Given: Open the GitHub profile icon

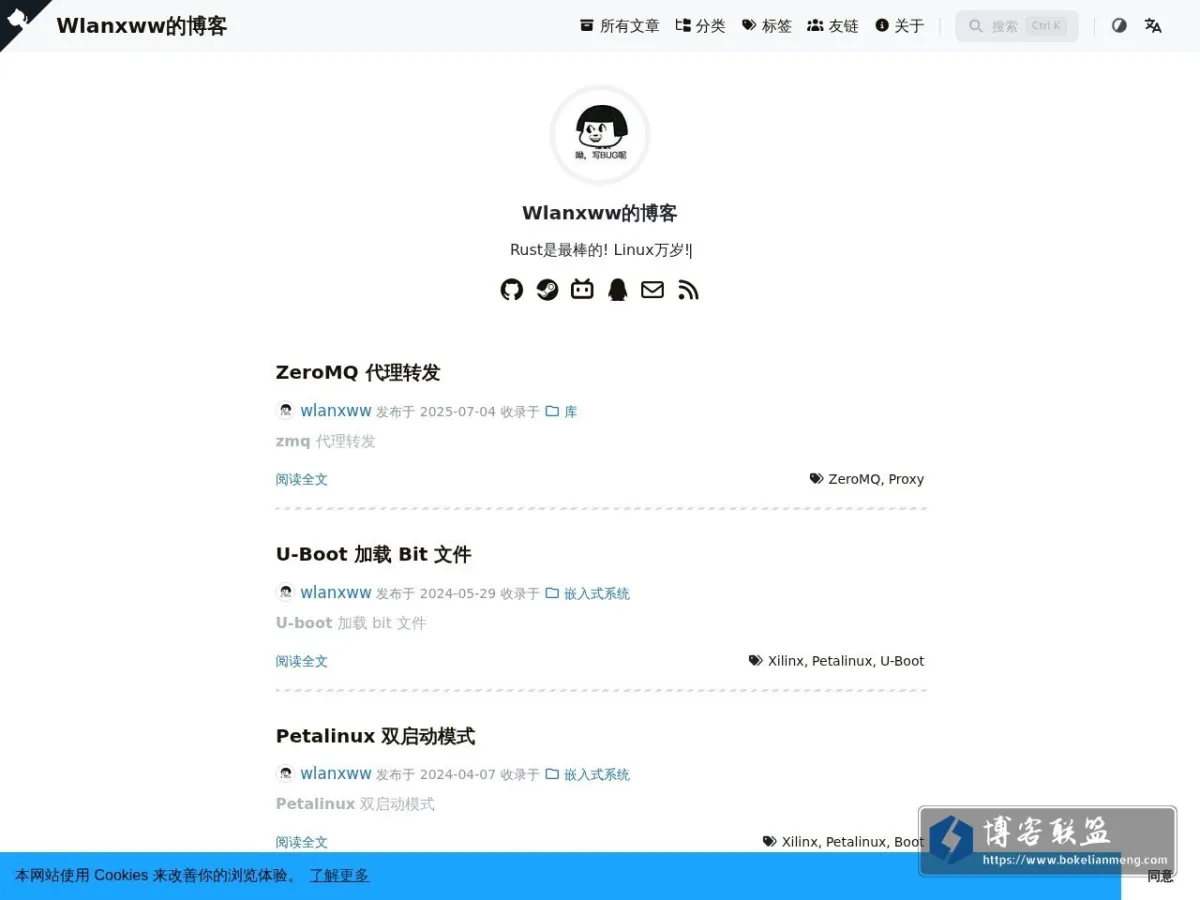Looking at the screenshot, I should coord(512,290).
